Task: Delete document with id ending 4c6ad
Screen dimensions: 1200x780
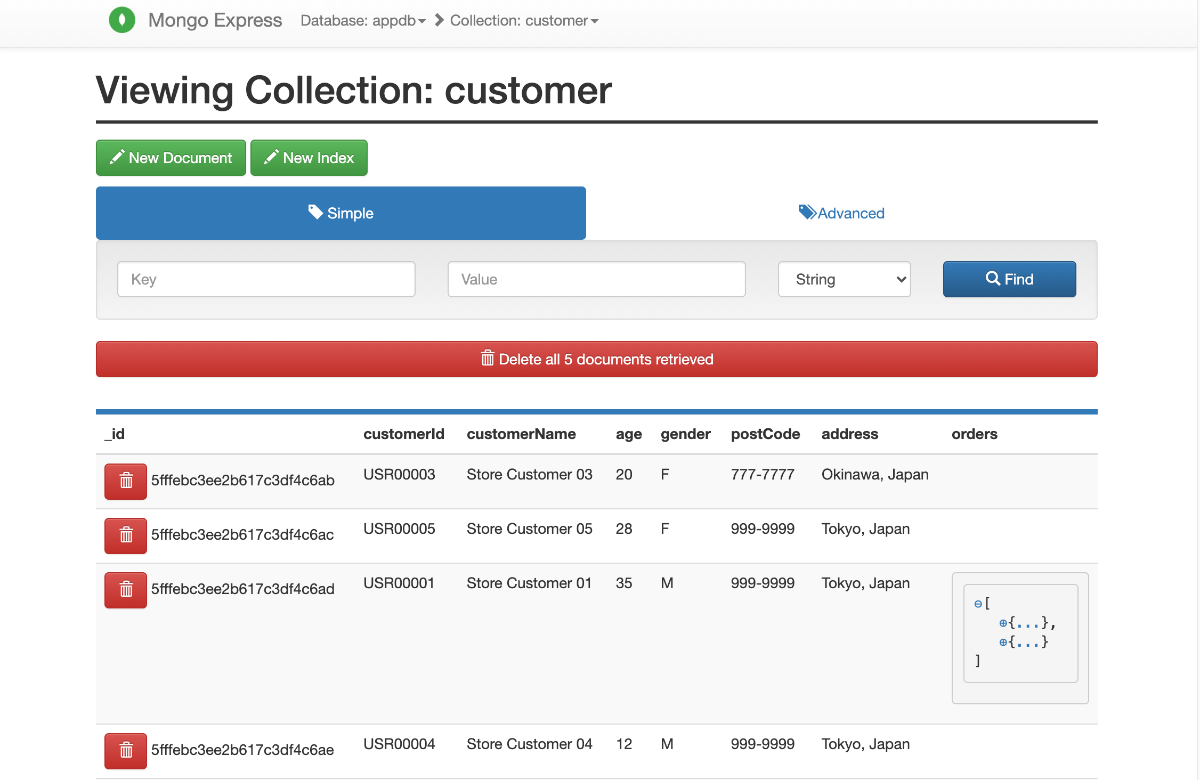Action: point(126,590)
